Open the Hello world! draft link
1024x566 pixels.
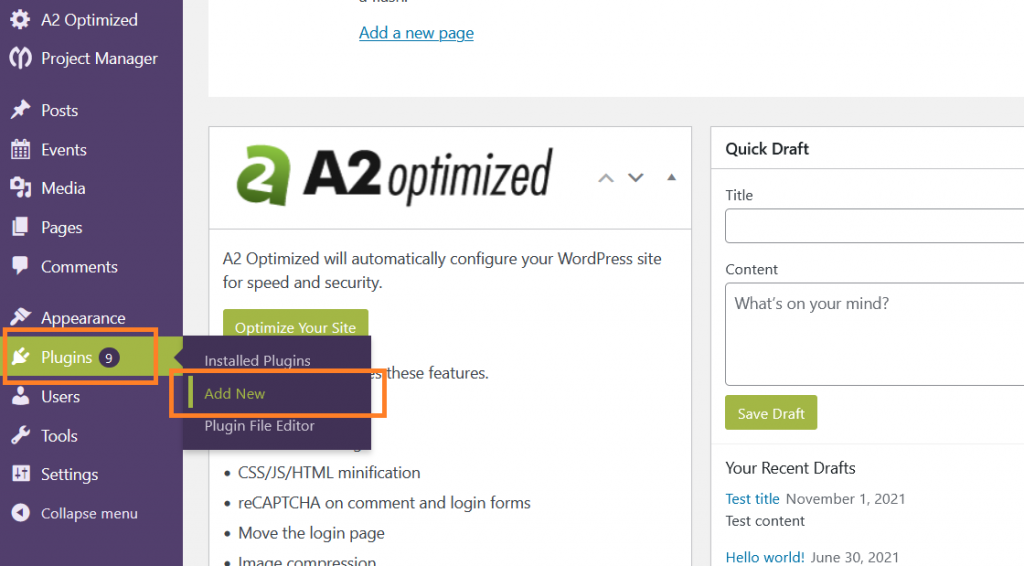765,557
